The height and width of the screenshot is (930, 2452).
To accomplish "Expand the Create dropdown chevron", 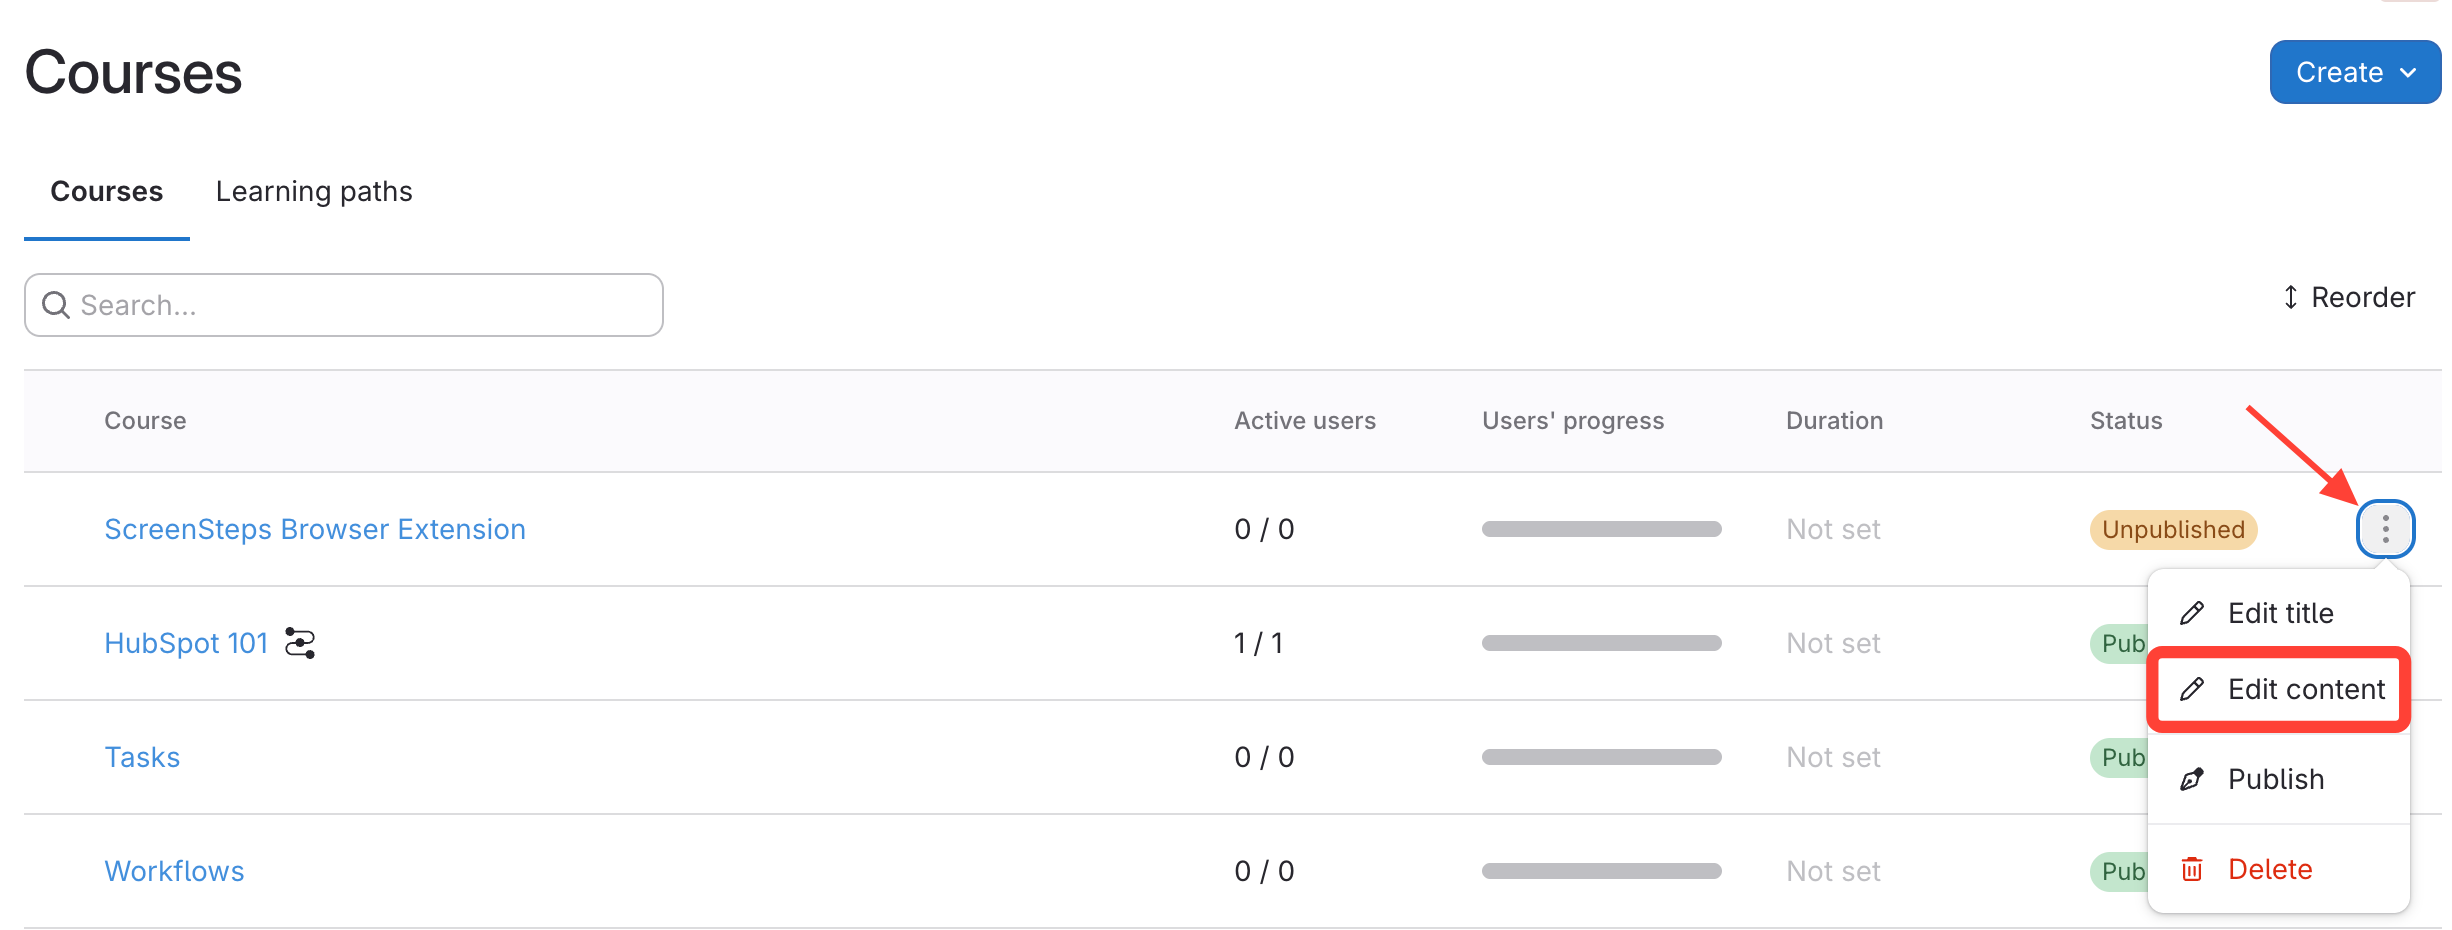I will pos(2409,72).
